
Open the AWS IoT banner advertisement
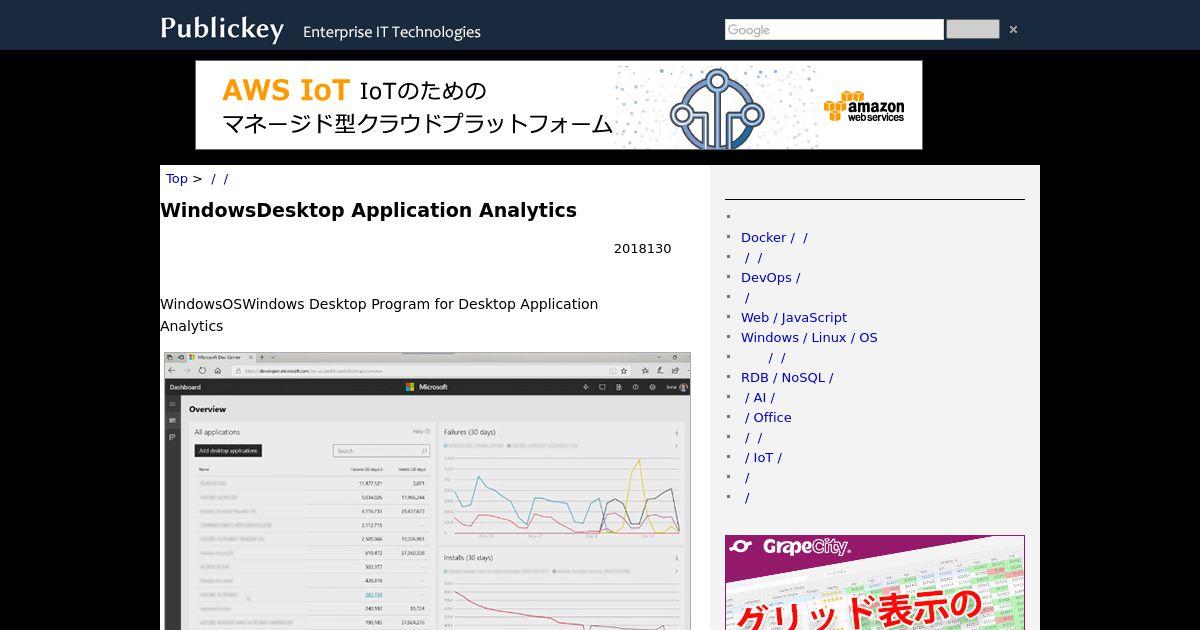coord(559,105)
